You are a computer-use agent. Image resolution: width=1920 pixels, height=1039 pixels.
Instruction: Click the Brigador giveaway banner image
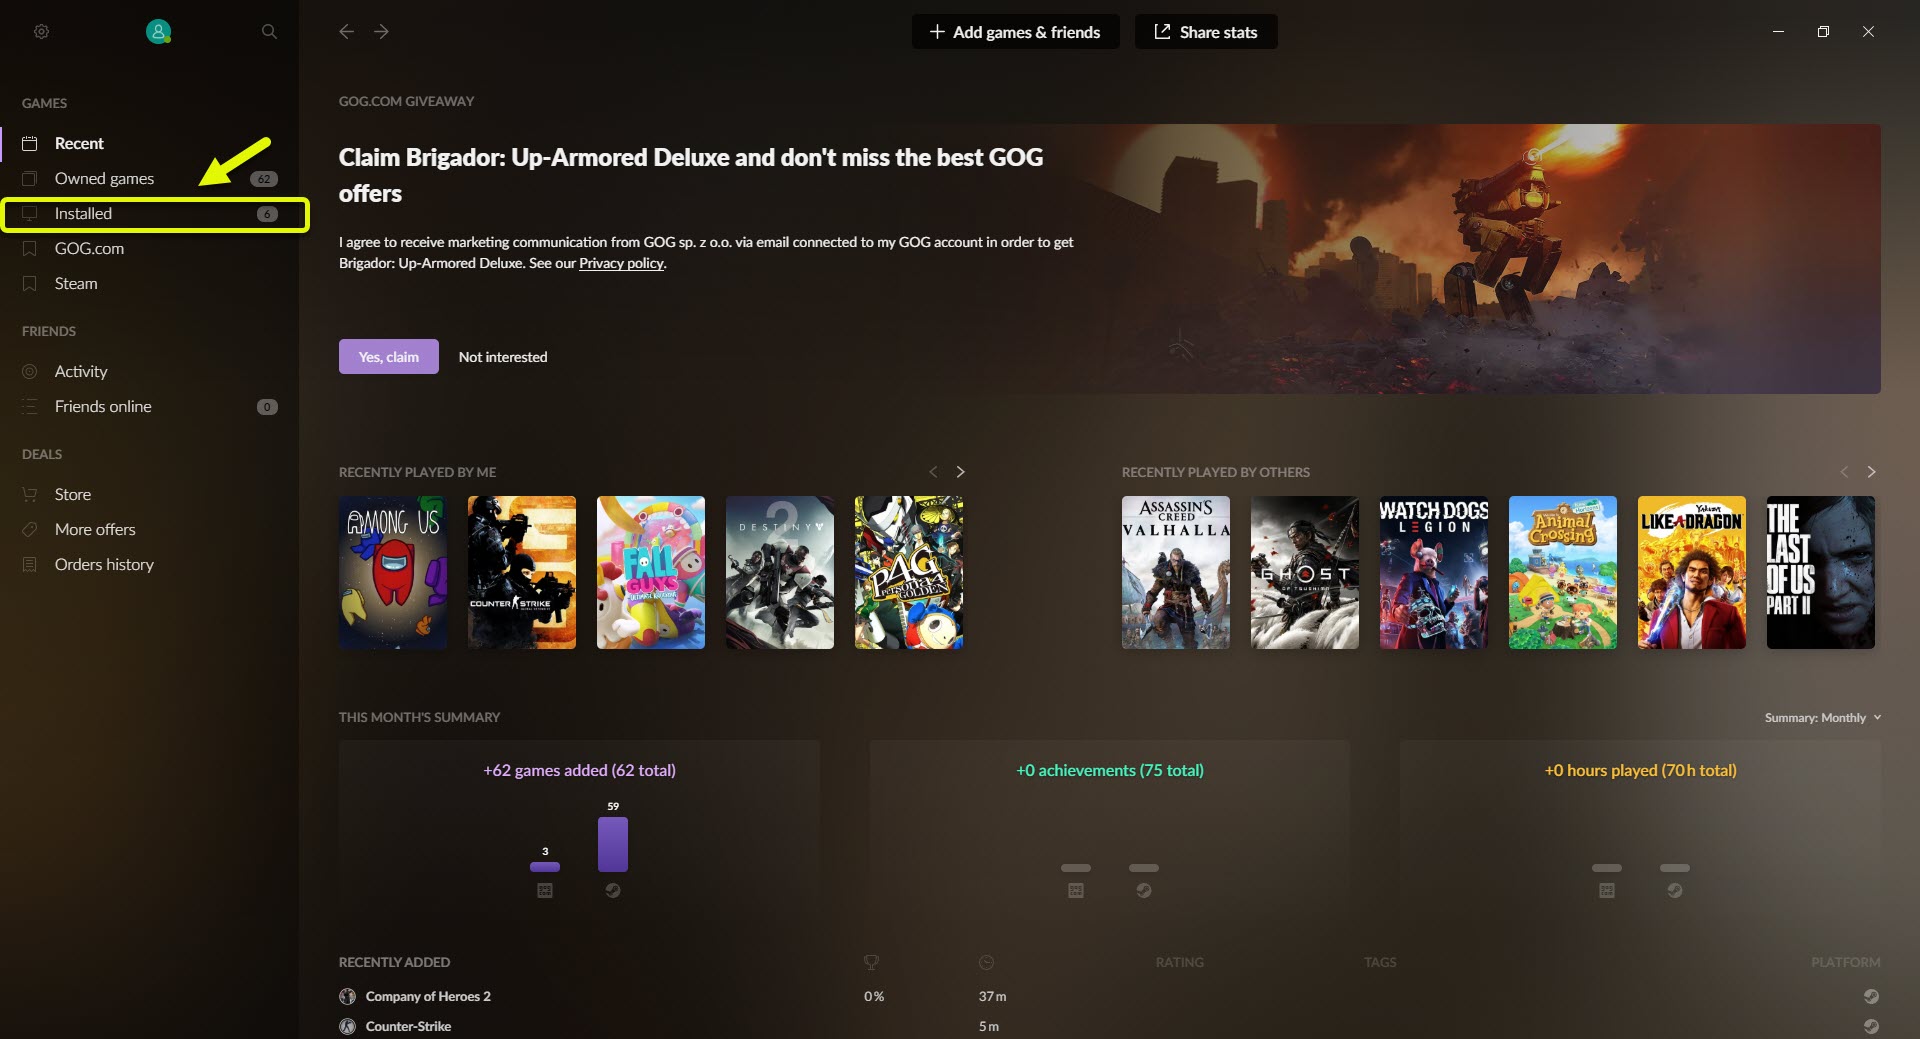1480,258
